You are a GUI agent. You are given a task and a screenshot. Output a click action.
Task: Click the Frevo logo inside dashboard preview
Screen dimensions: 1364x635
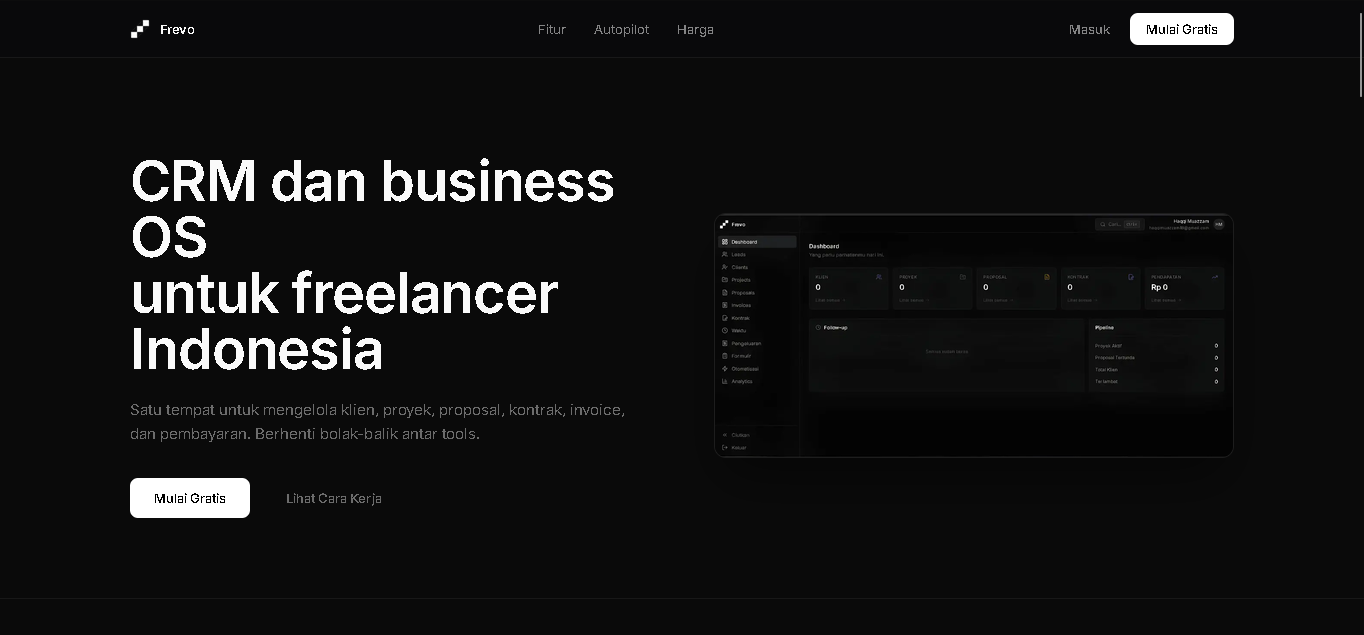(x=724, y=224)
